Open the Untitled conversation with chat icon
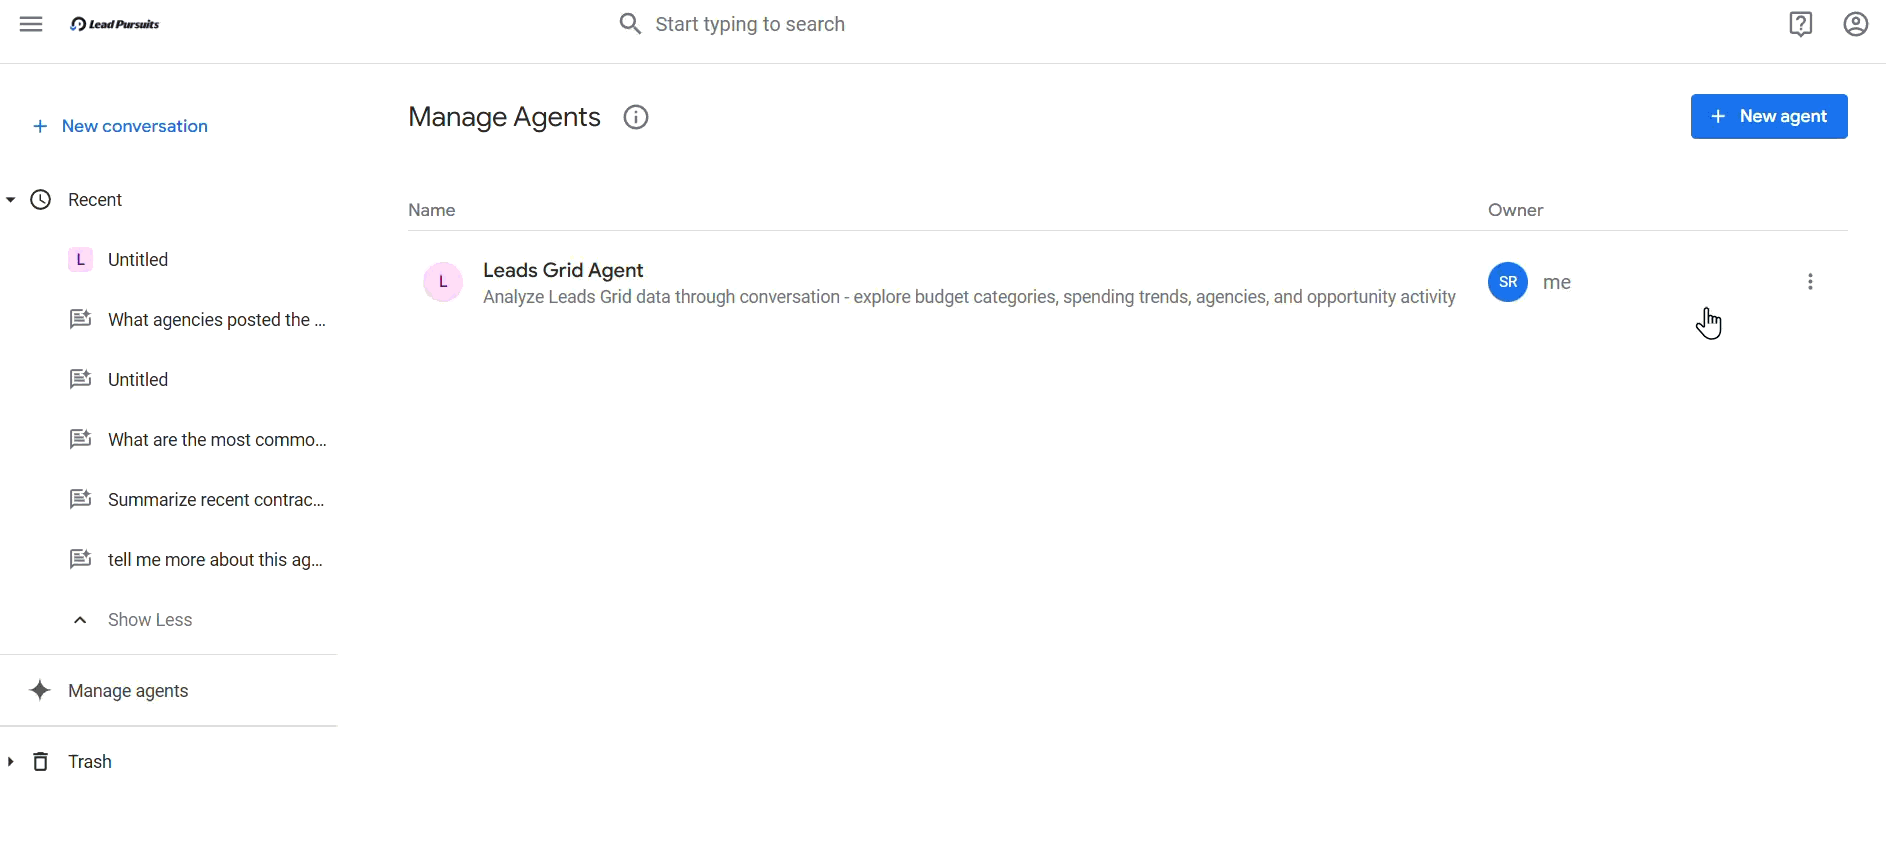The width and height of the screenshot is (1886, 842). 118,380
